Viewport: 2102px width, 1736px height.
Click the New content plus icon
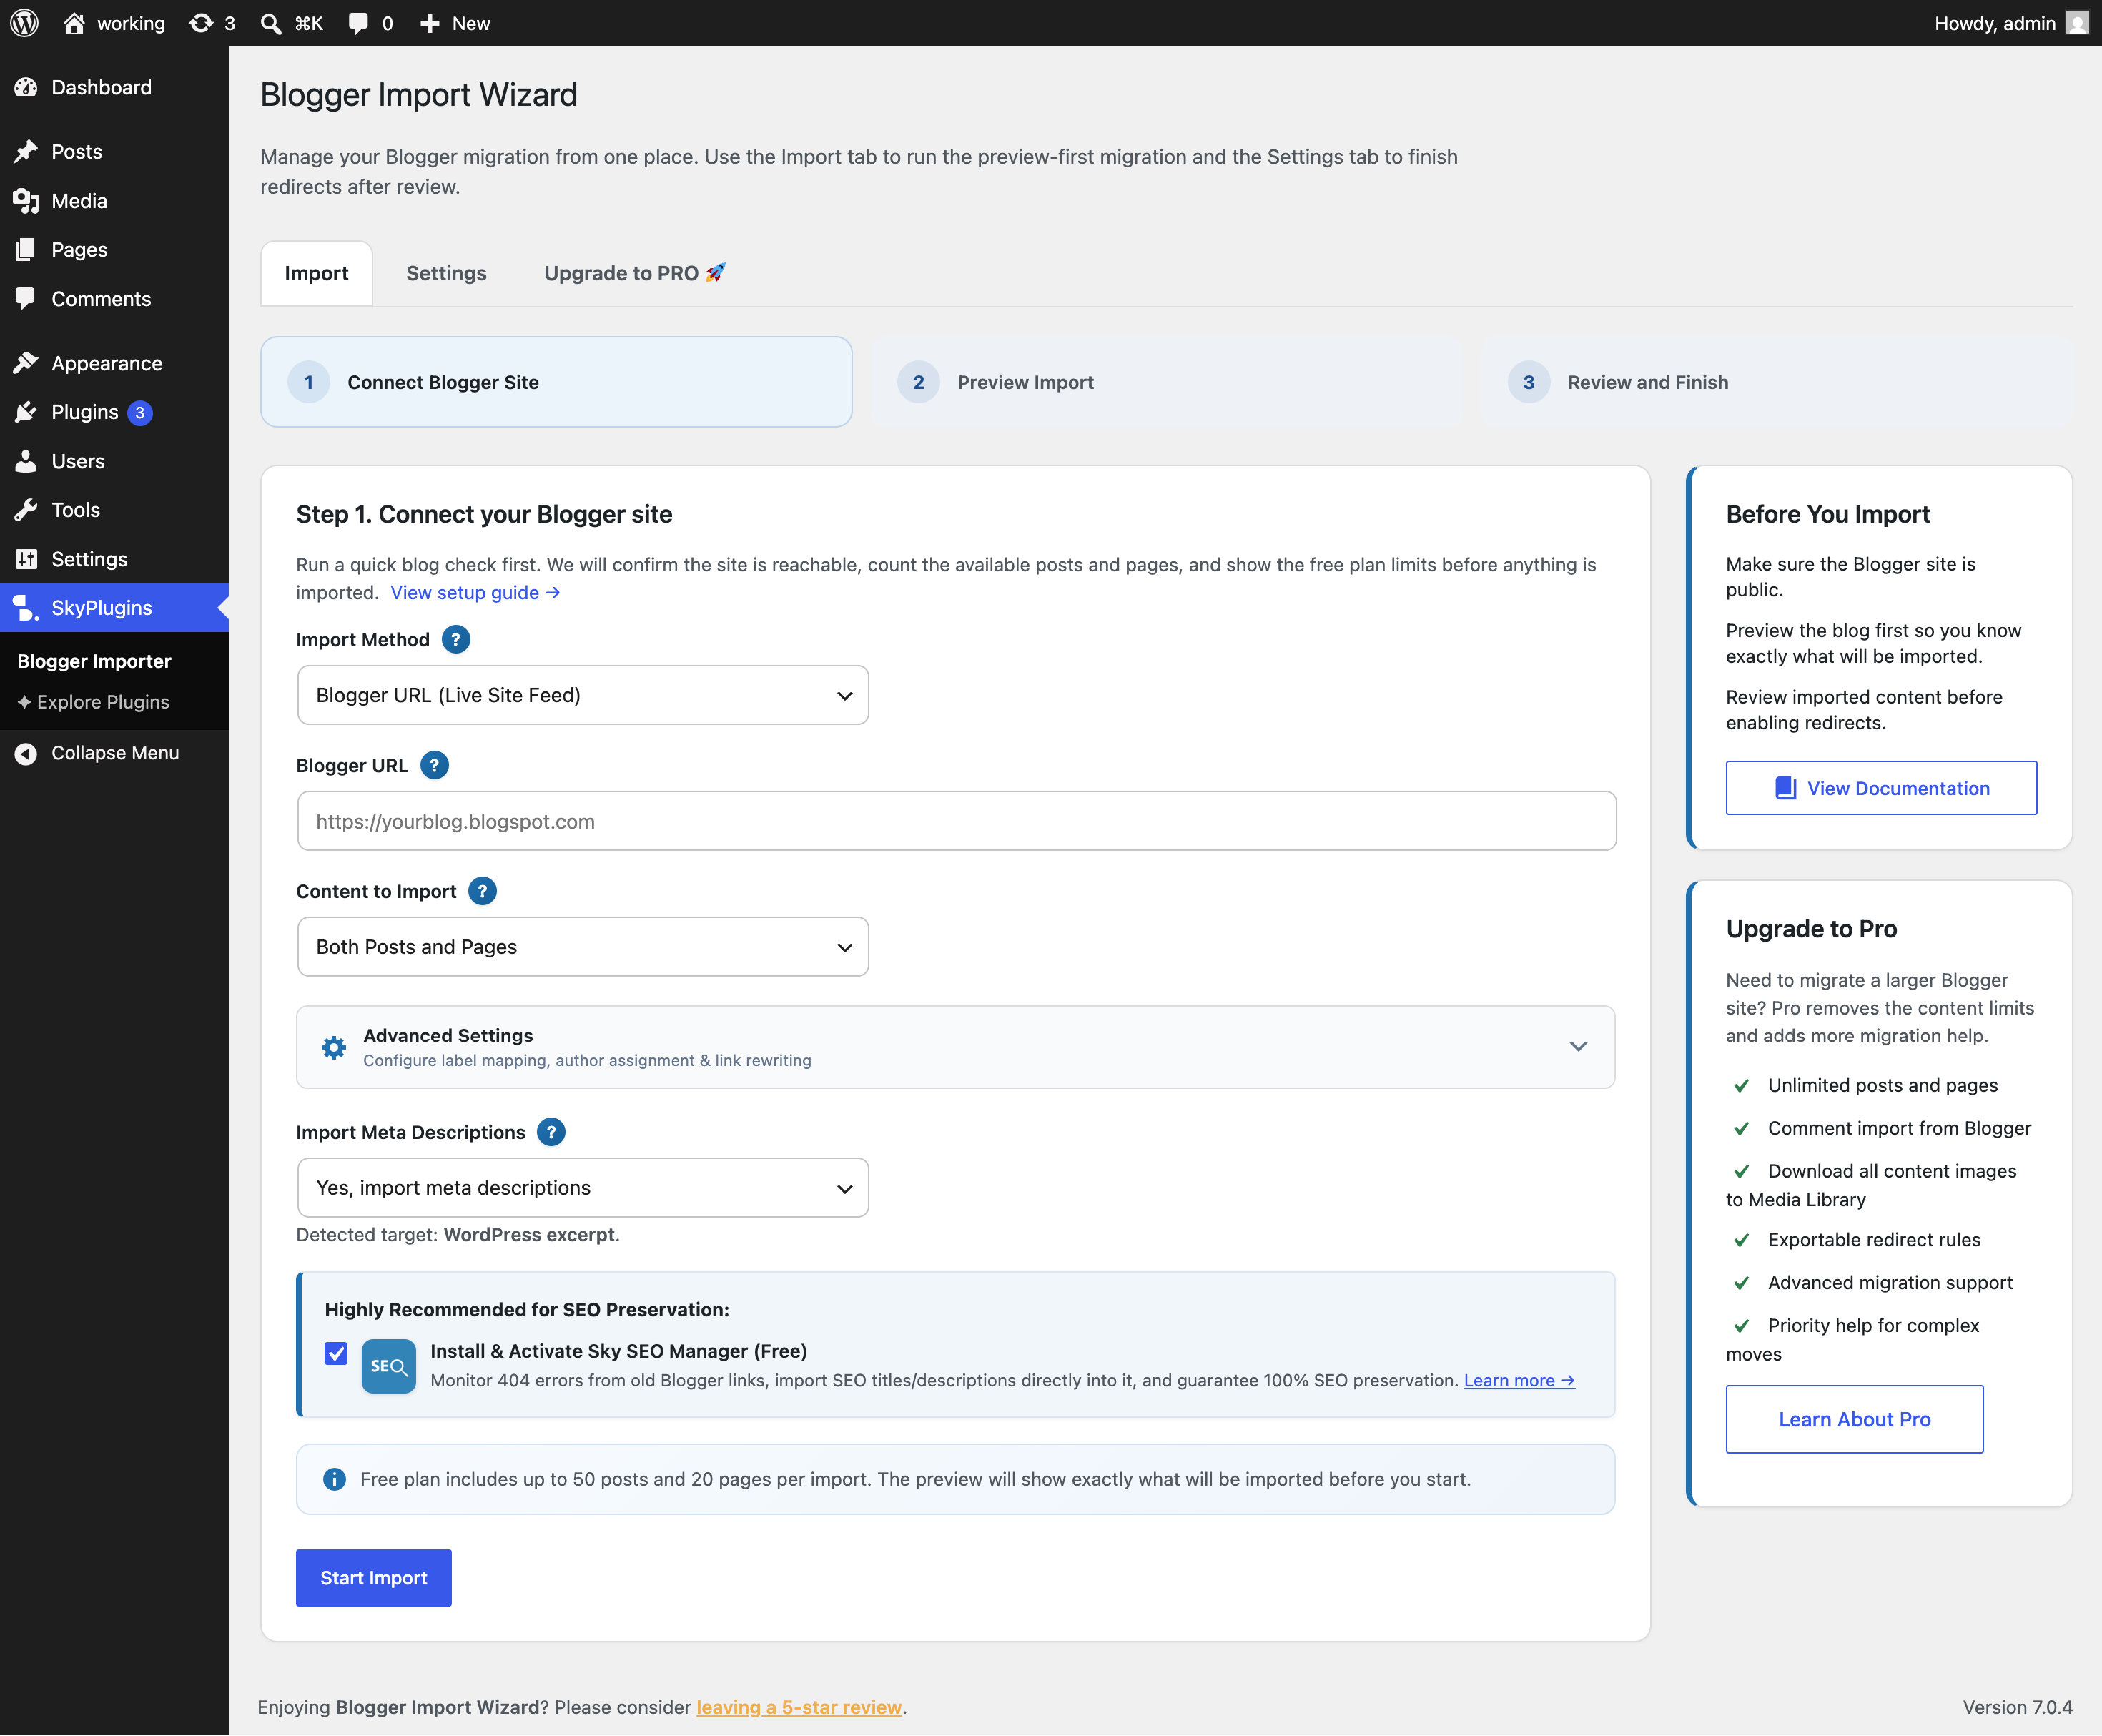coord(430,23)
